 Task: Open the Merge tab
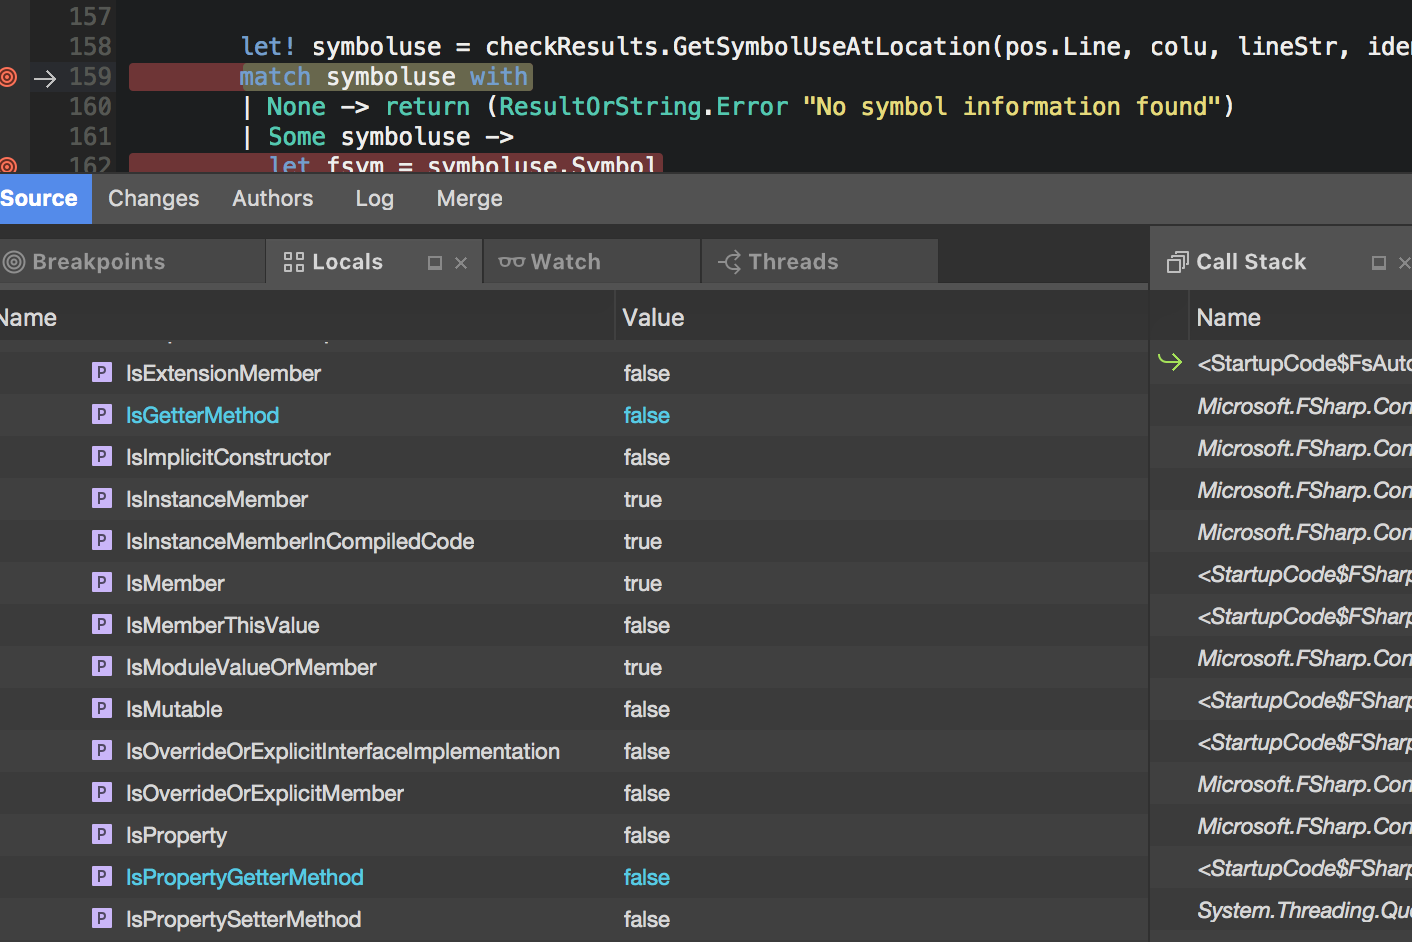tap(468, 198)
